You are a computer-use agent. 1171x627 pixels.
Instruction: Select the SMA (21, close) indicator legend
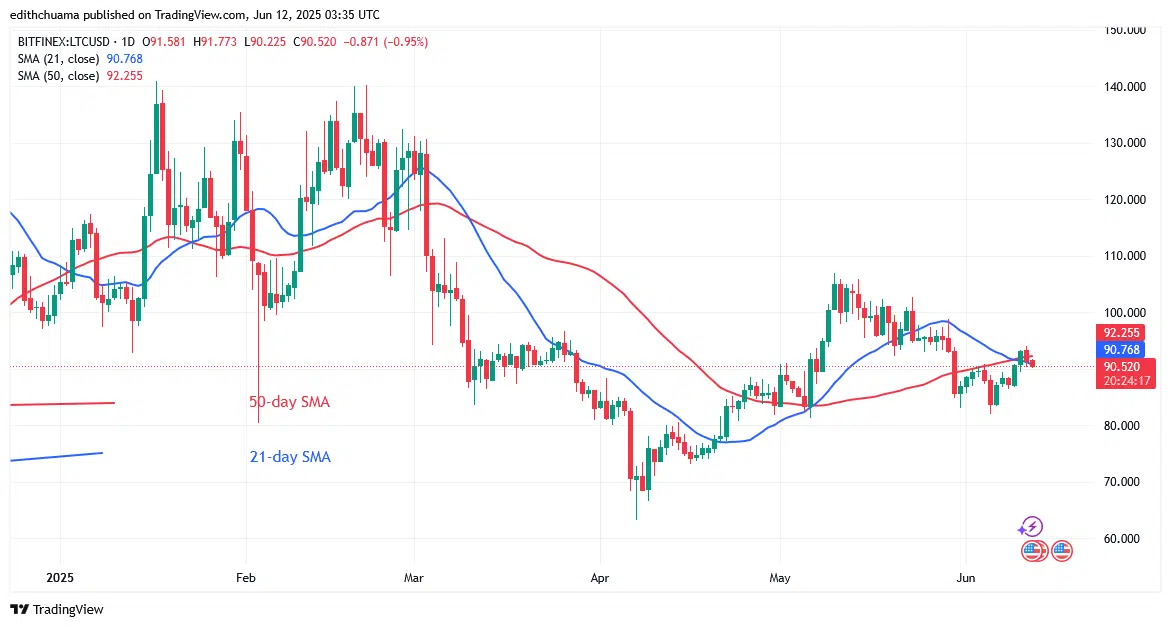coord(60,59)
